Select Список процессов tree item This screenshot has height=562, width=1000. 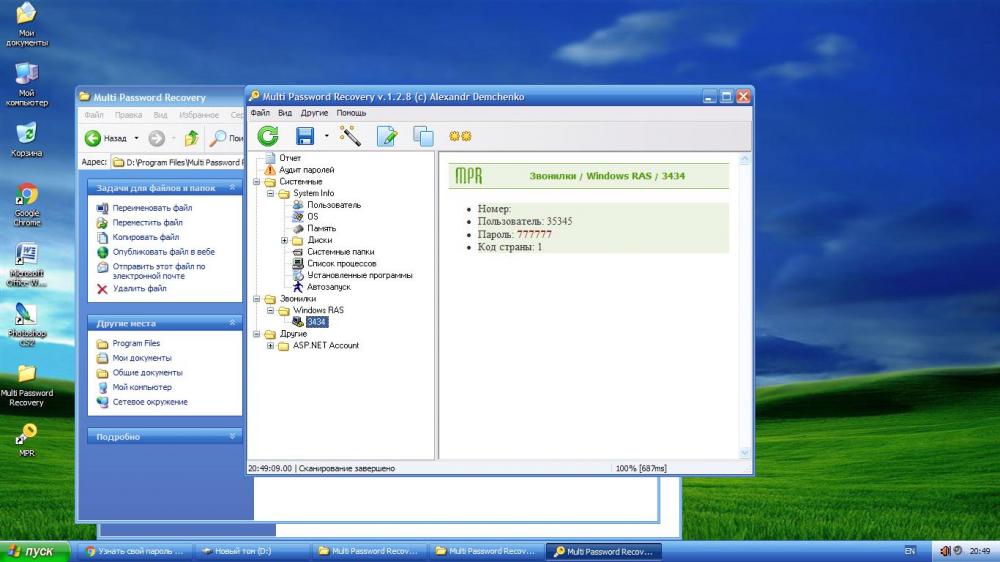[341, 264]
